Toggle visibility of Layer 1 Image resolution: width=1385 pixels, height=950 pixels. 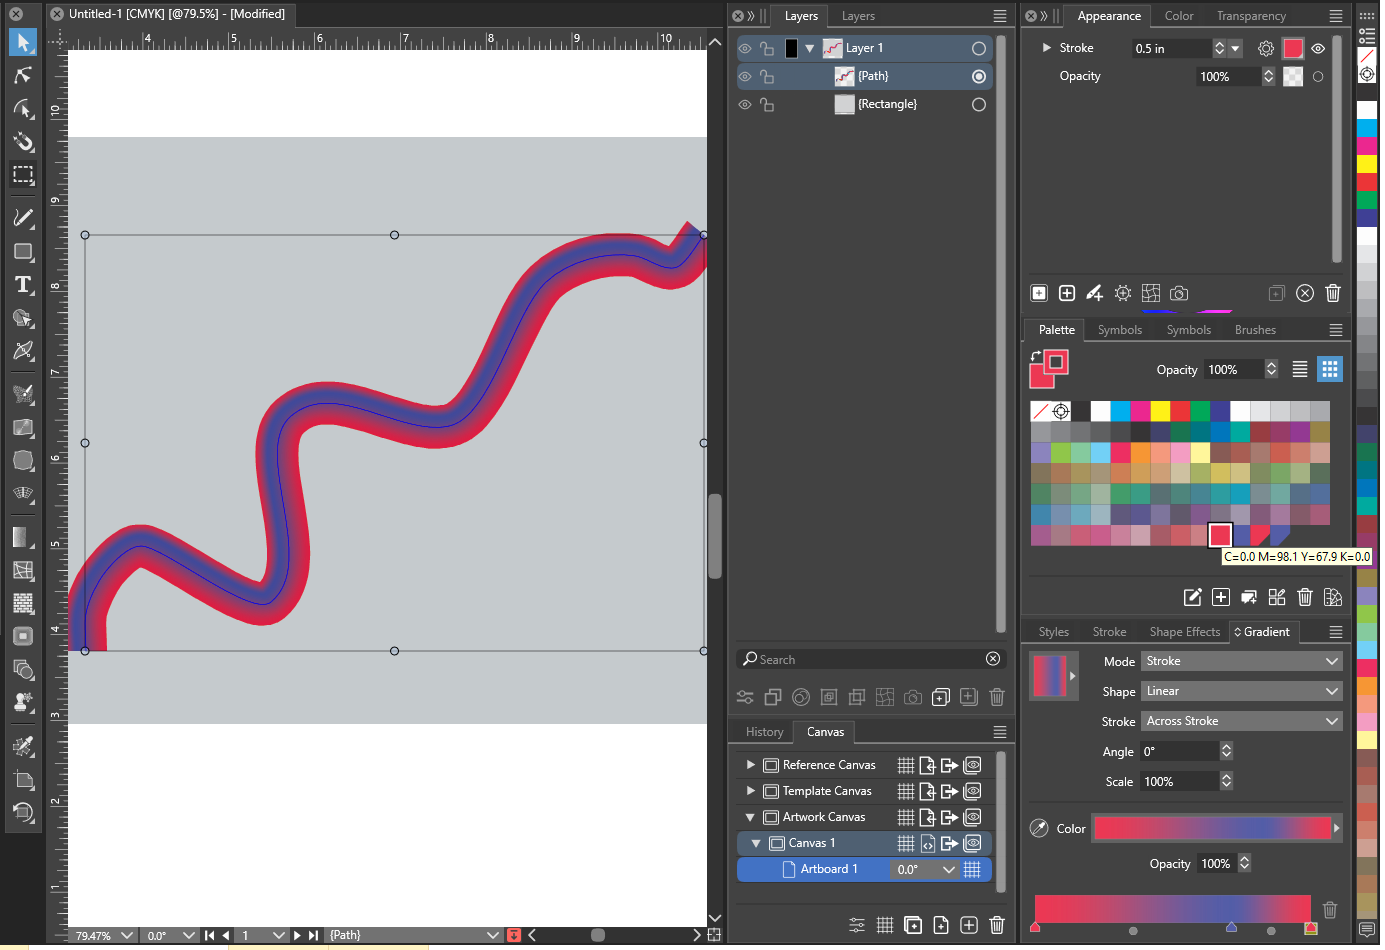pos(745,48)
